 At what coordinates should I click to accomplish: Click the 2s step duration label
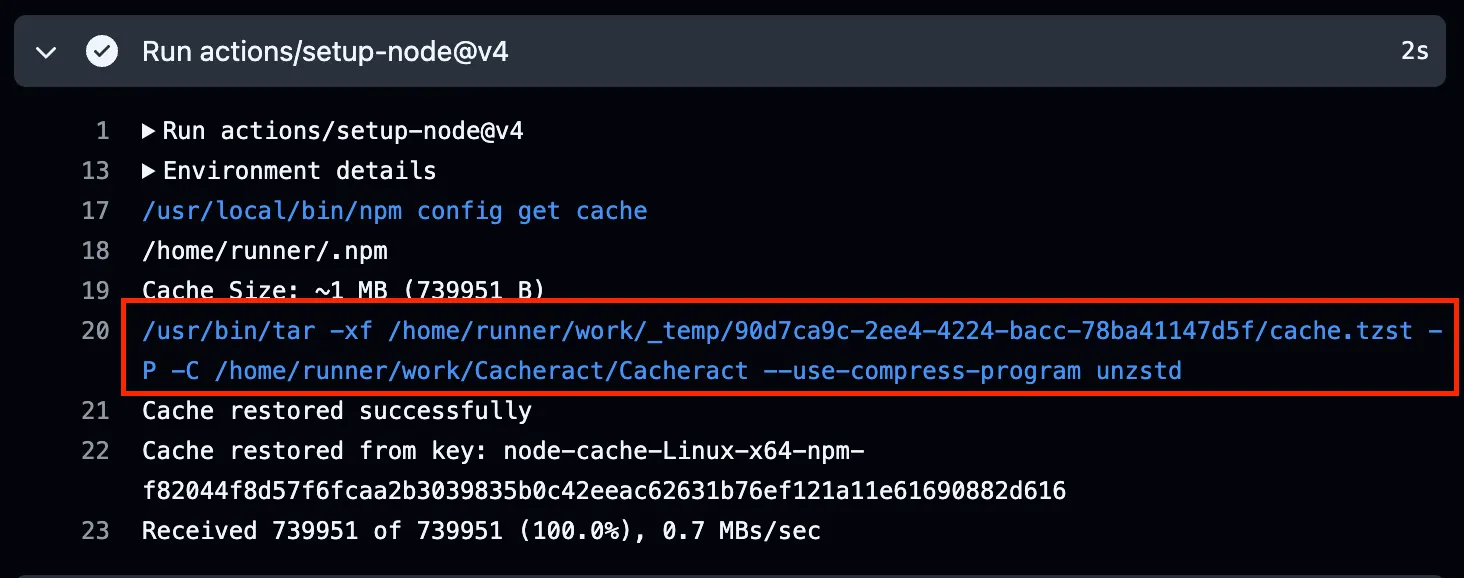pos(1414,51)
